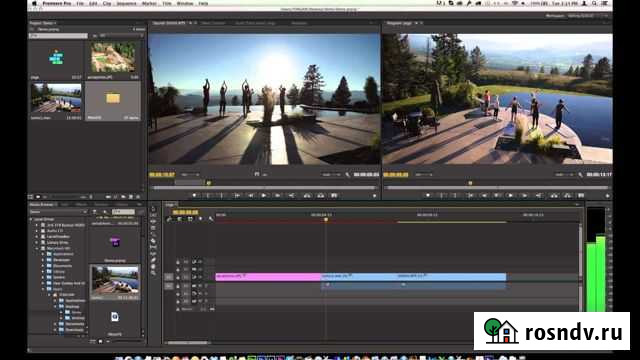Toggle track output eye on second video track
The height and width of the screenshot is (360, 640).
[194, 269]
